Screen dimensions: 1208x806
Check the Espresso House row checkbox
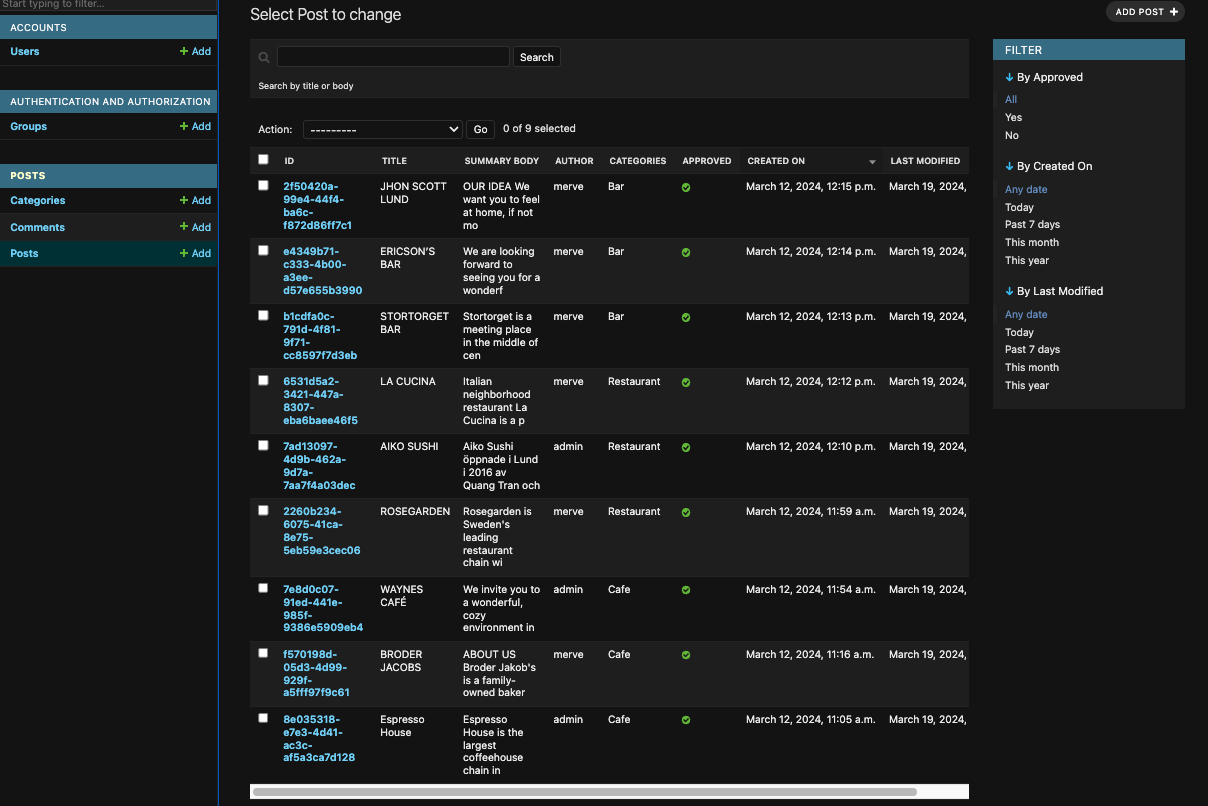tap(264, 718)
